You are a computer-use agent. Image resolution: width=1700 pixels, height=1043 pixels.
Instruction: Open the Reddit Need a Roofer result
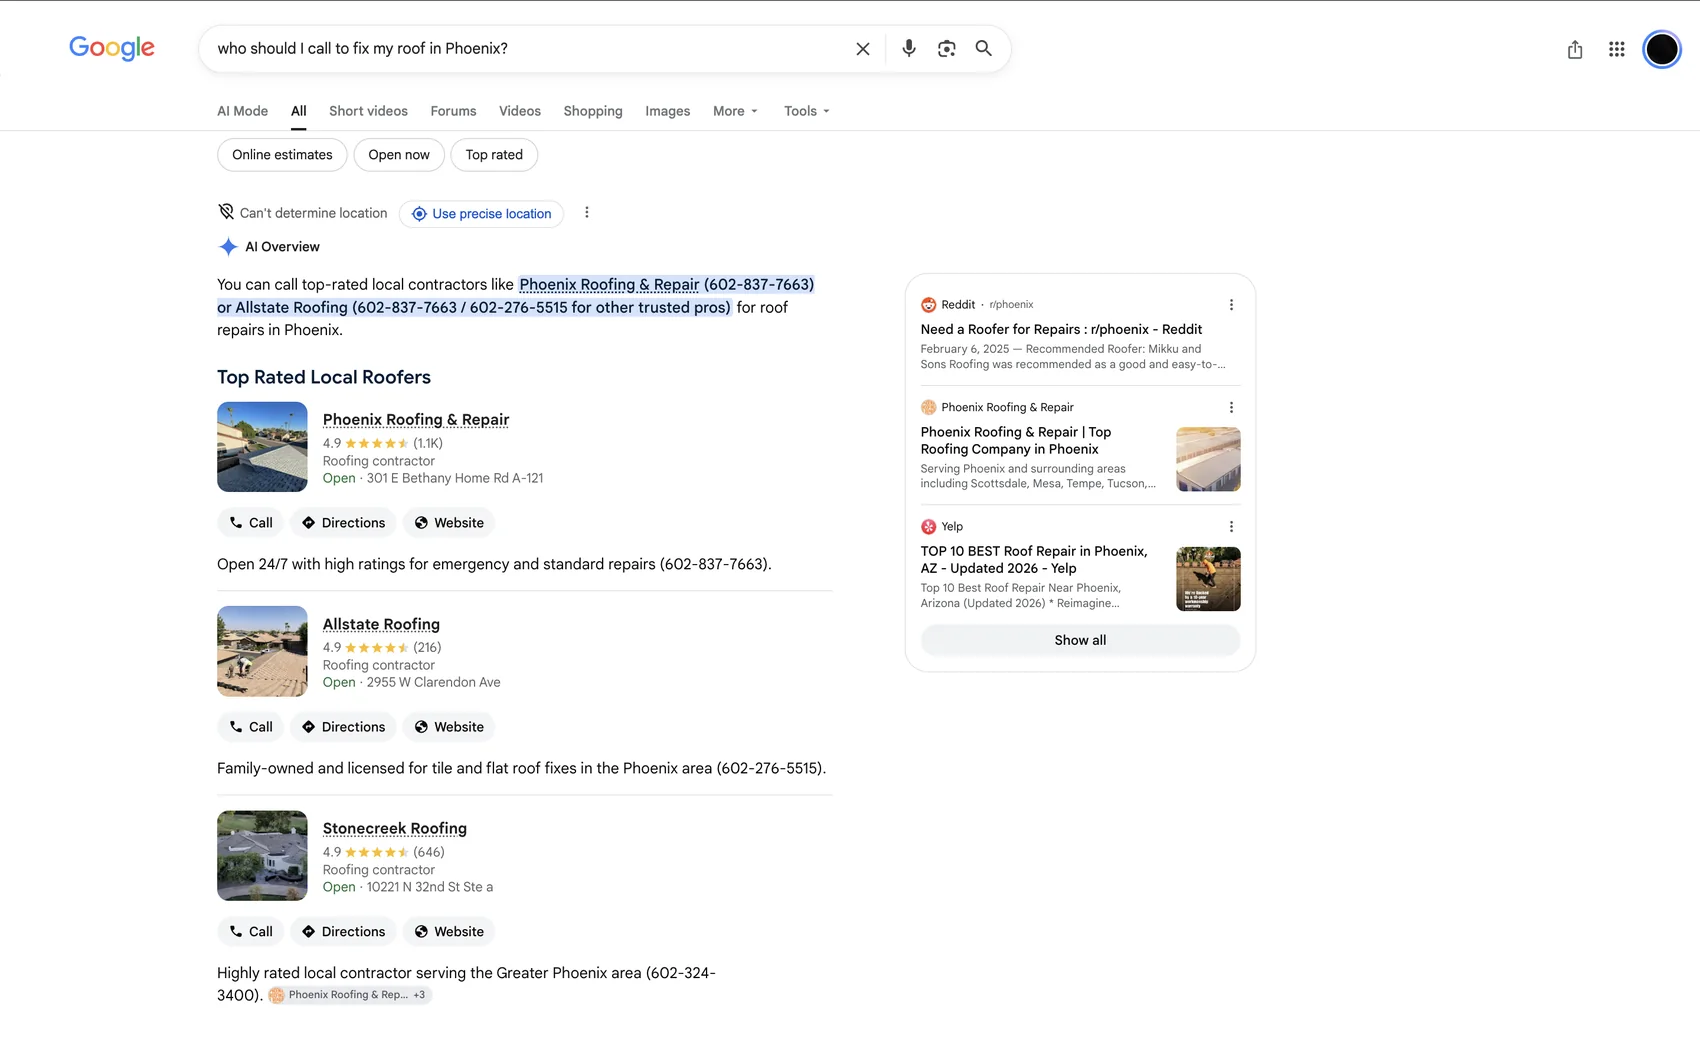[1061, 329]
